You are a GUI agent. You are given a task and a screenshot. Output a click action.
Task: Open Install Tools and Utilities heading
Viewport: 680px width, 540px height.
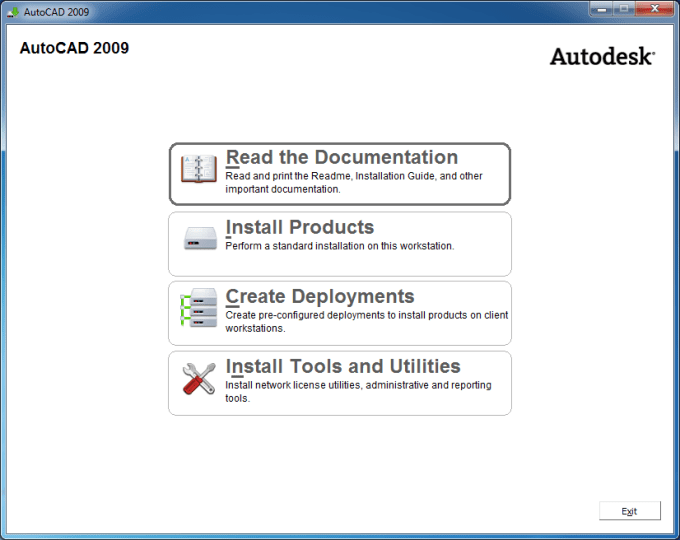(343, 367)
